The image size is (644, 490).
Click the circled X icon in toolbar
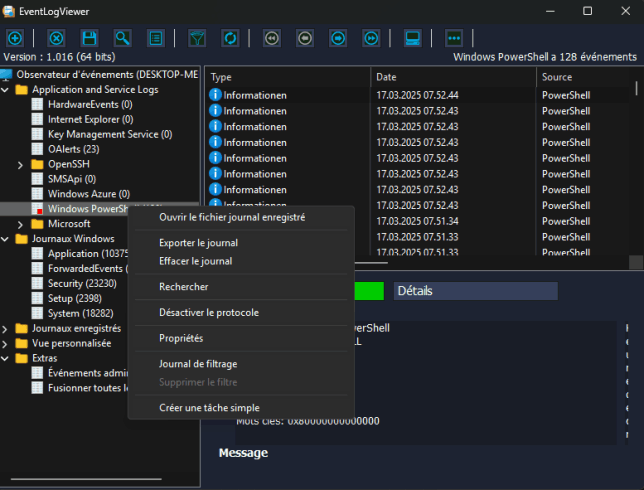[56, 38]
